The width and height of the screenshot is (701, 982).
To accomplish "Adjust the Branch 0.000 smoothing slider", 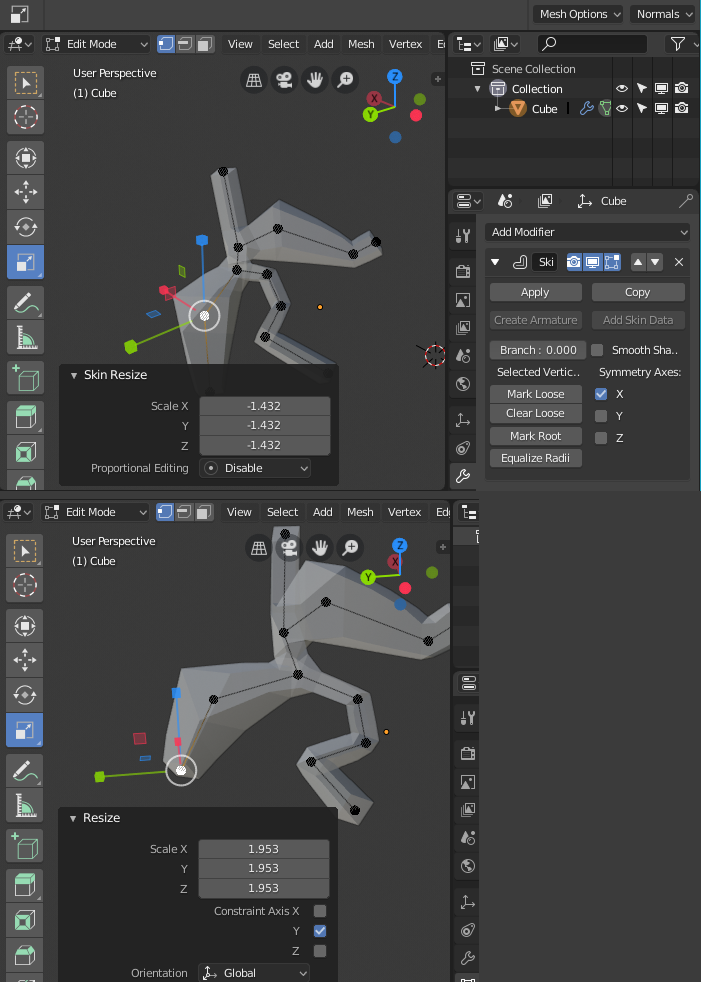I will 538,350.
